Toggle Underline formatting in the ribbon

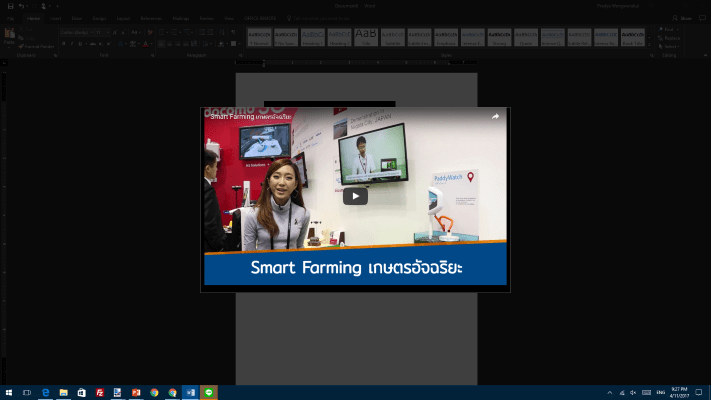coord(80,44)
